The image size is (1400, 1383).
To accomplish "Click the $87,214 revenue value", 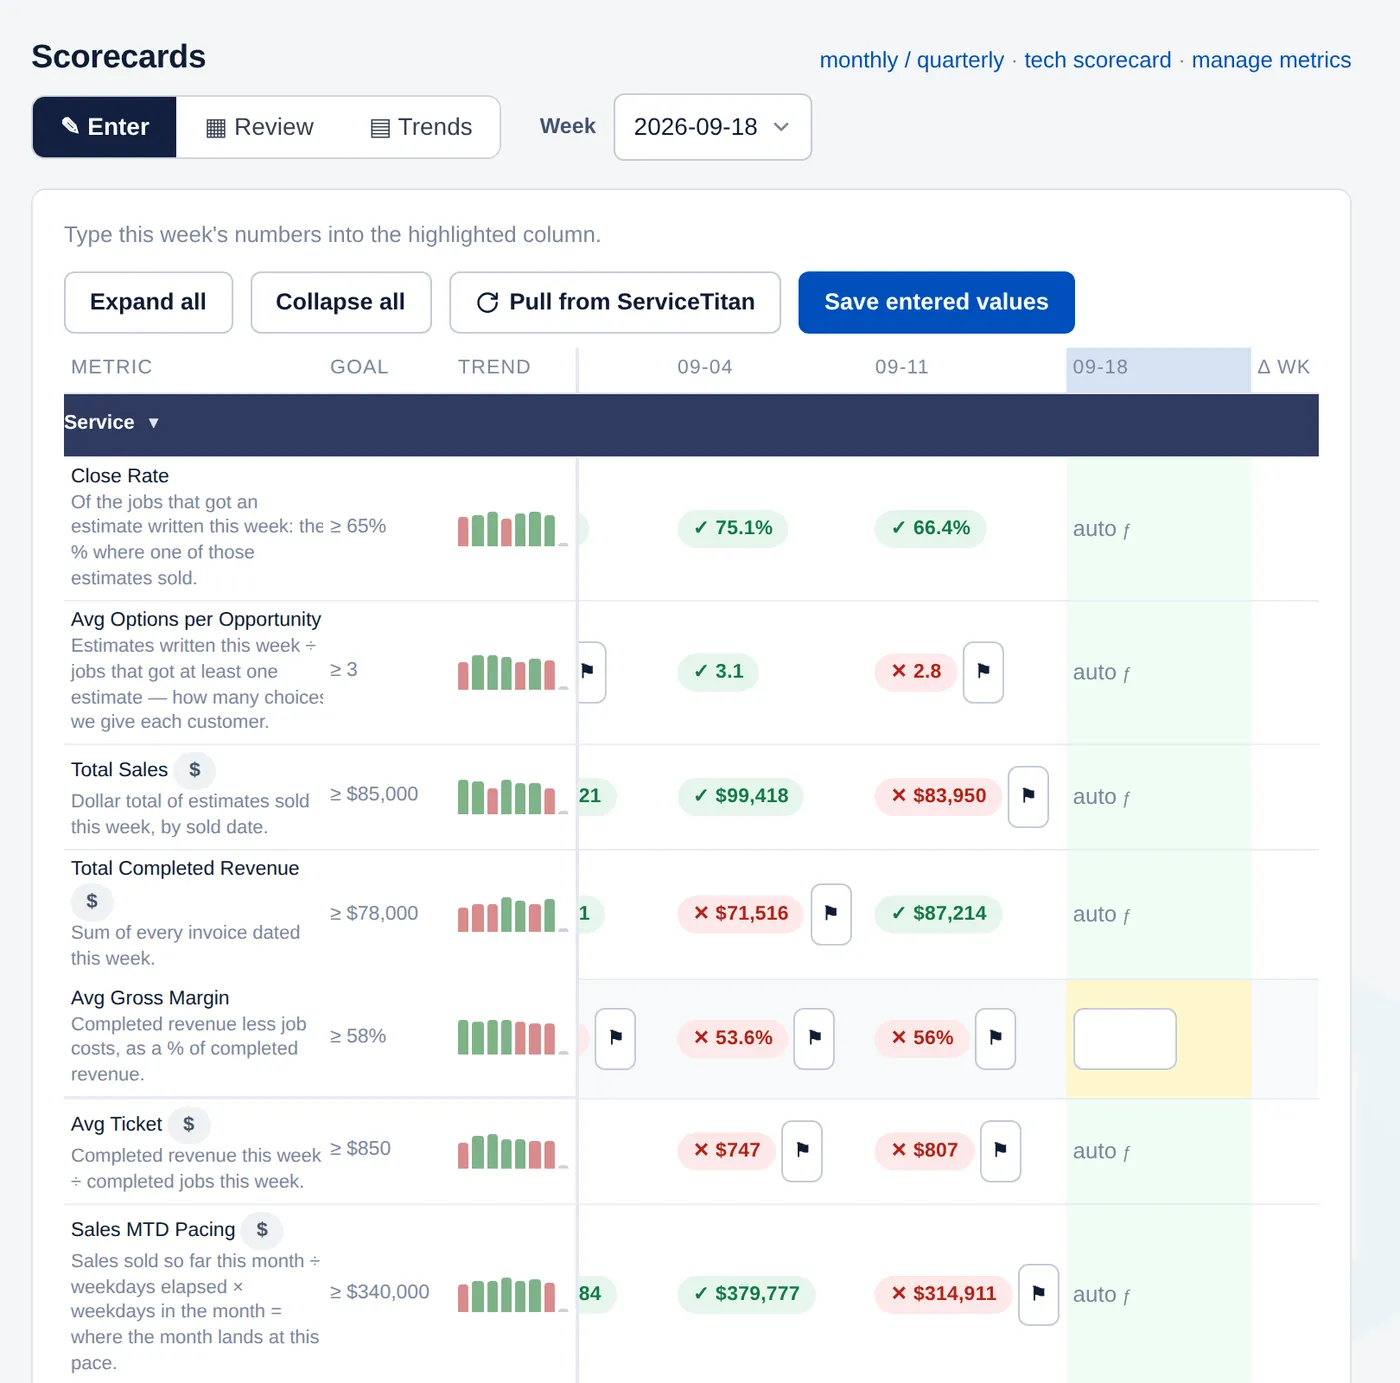I will (x=938, y=914).
